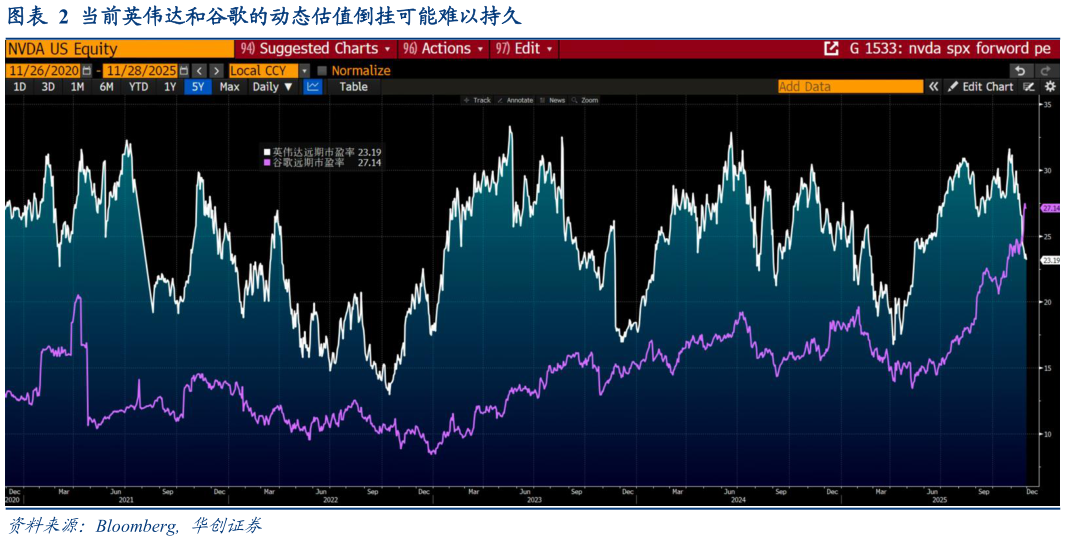This screenshot has width=1066, height=541.
Task: Switch to the Table view tab
Action: click(353, 87)
